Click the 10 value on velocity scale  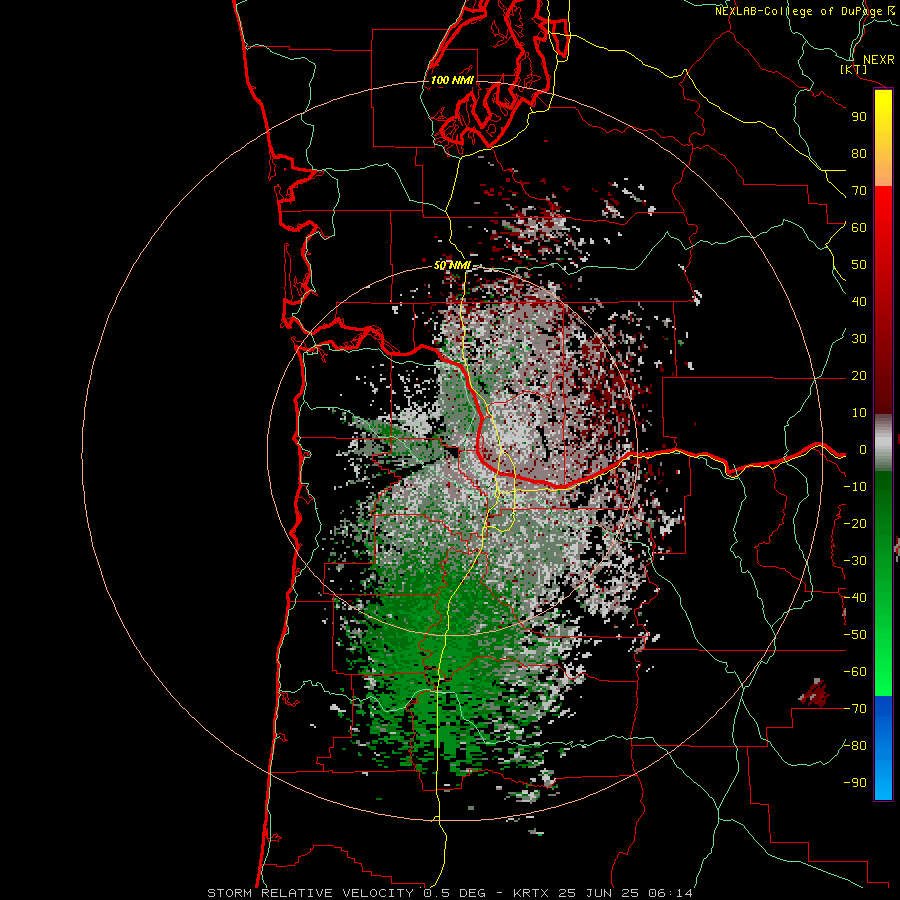click(859, 413)
